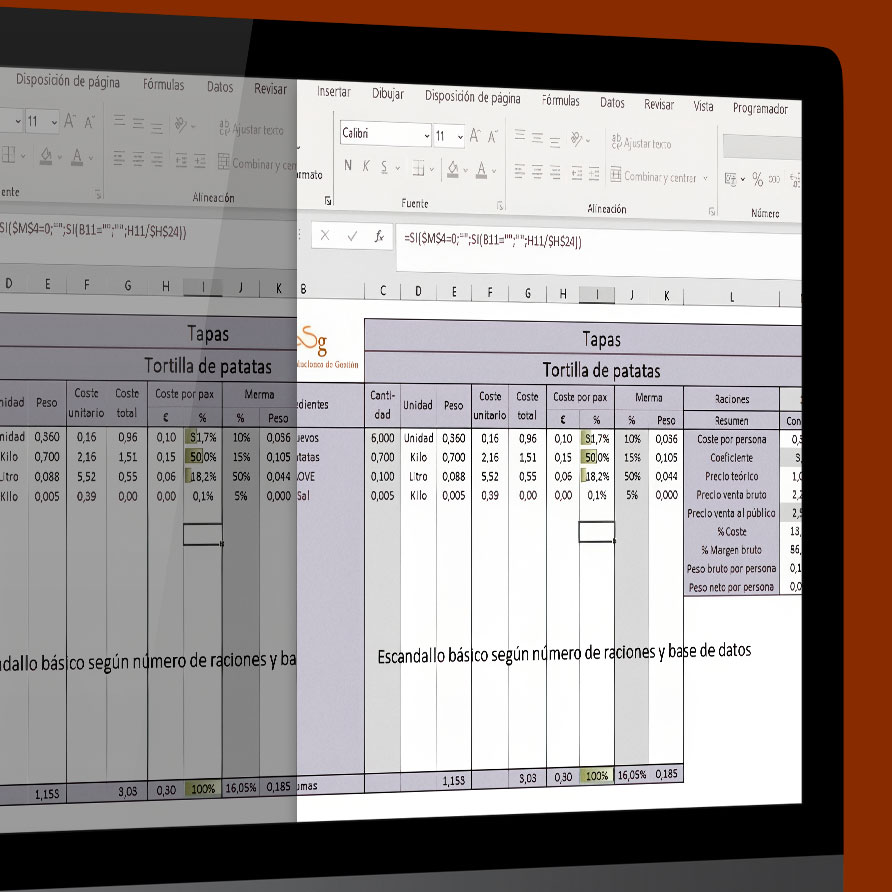Toggle 'Ajustar texto' in the bright ribbon
This screenshot has height=892, width=892.
[x=642, y=142]
